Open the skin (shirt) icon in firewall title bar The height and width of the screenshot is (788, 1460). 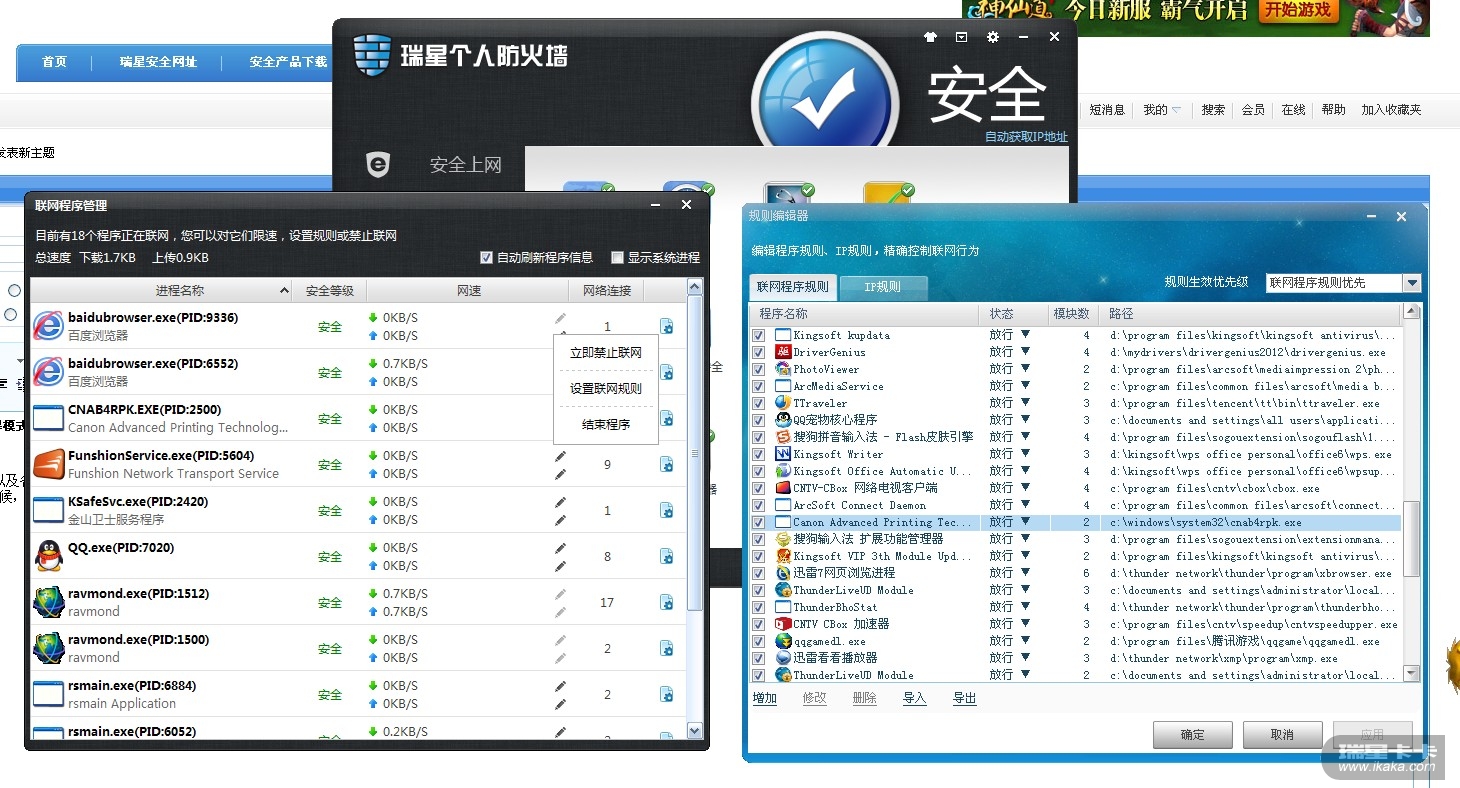click(x=930, y=37)
